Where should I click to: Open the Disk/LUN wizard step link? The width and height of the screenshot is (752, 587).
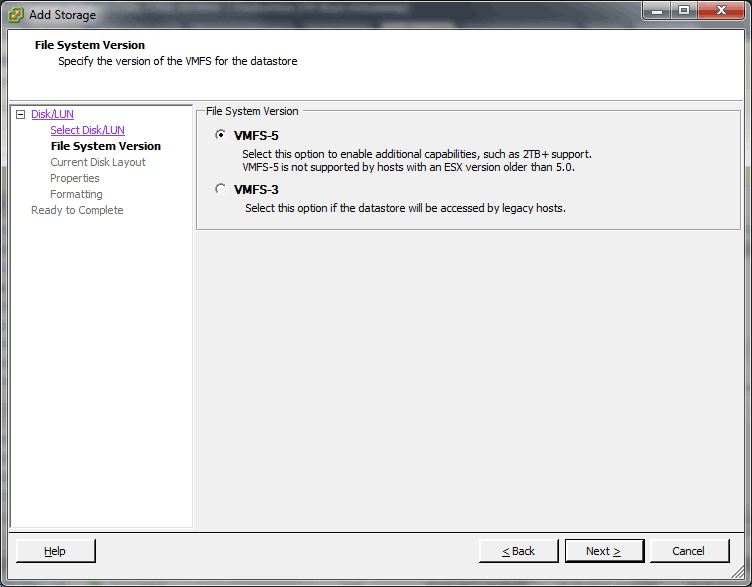52,114
